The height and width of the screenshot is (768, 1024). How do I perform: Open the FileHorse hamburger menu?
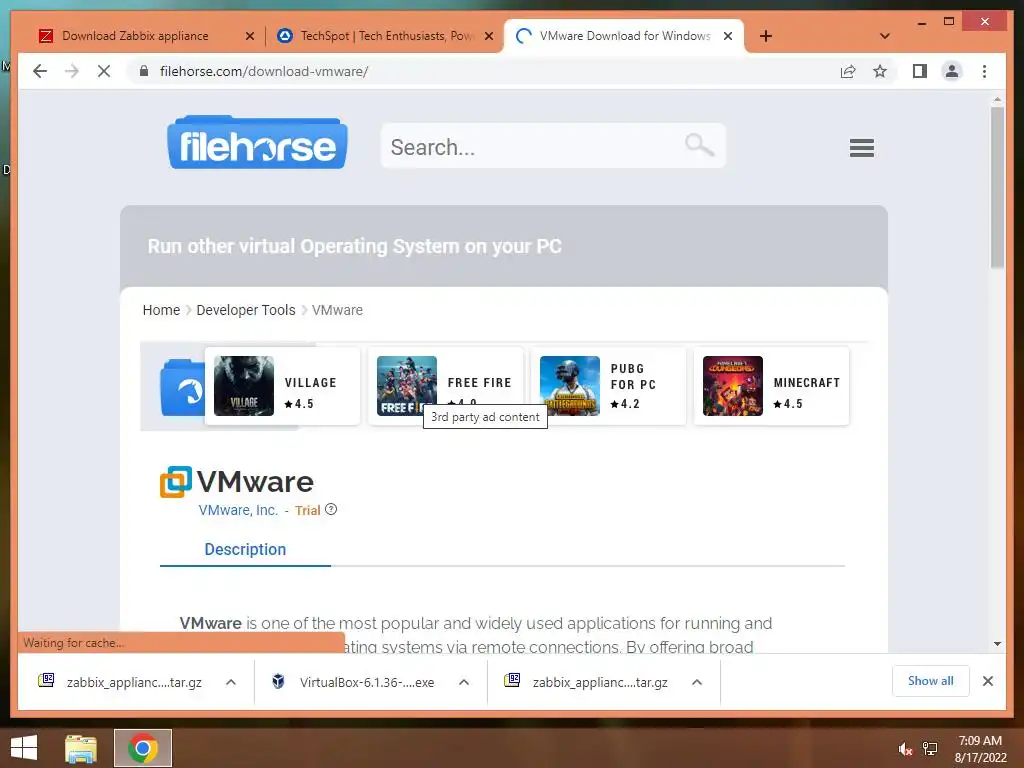coord(861,148)
